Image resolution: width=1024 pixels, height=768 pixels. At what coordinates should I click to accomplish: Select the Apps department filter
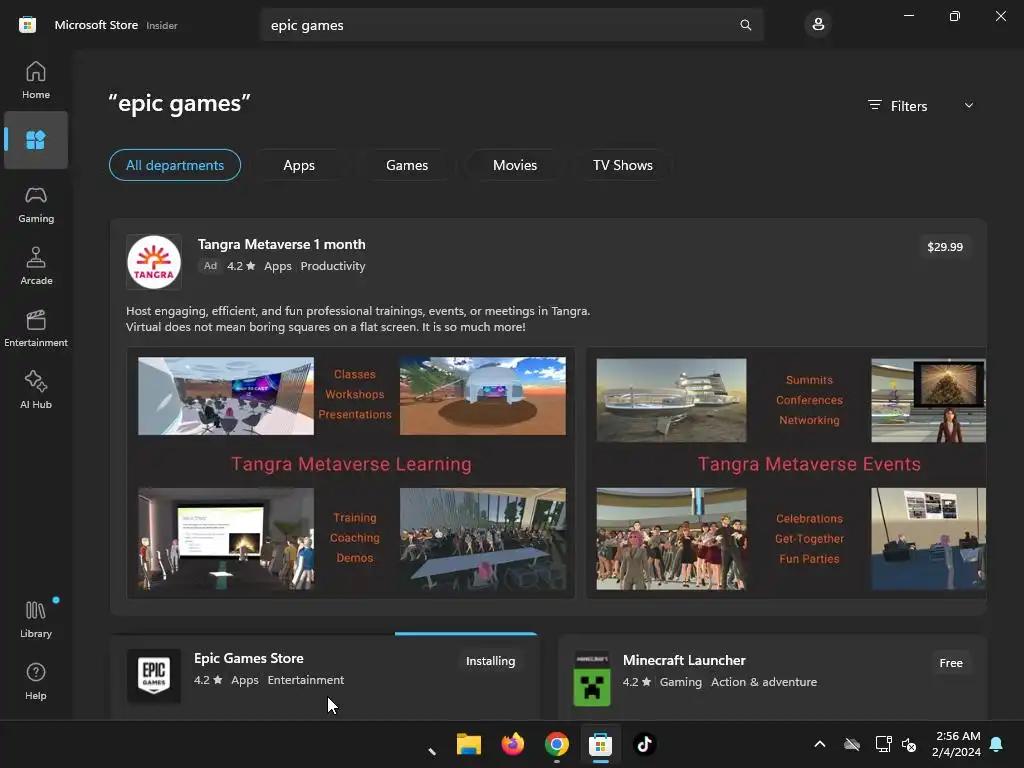[299, 165]
